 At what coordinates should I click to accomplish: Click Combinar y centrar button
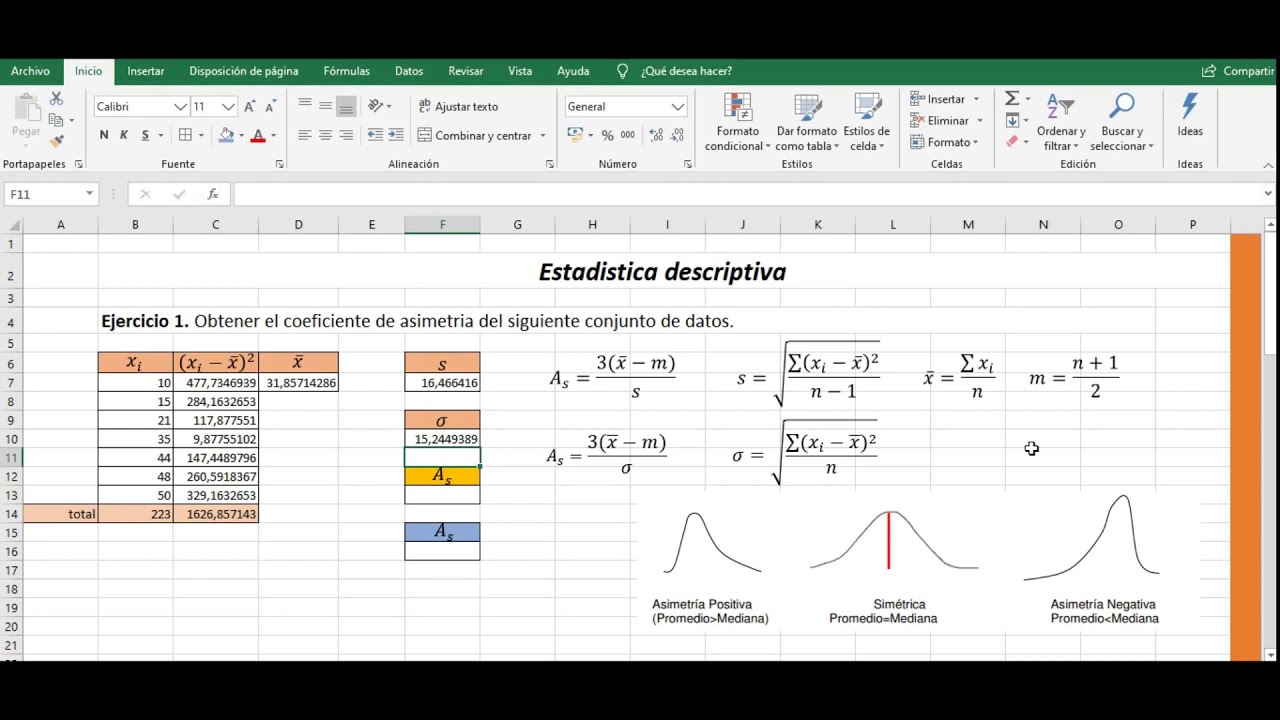[475, 135]
